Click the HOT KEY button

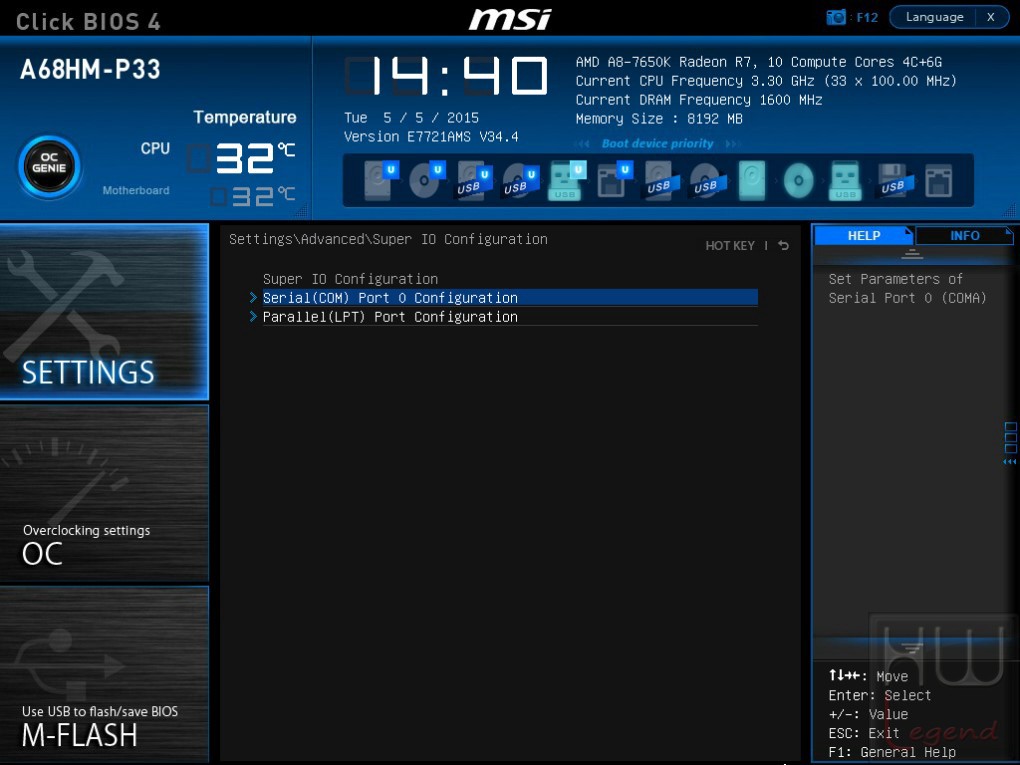(x=730, y=246)
